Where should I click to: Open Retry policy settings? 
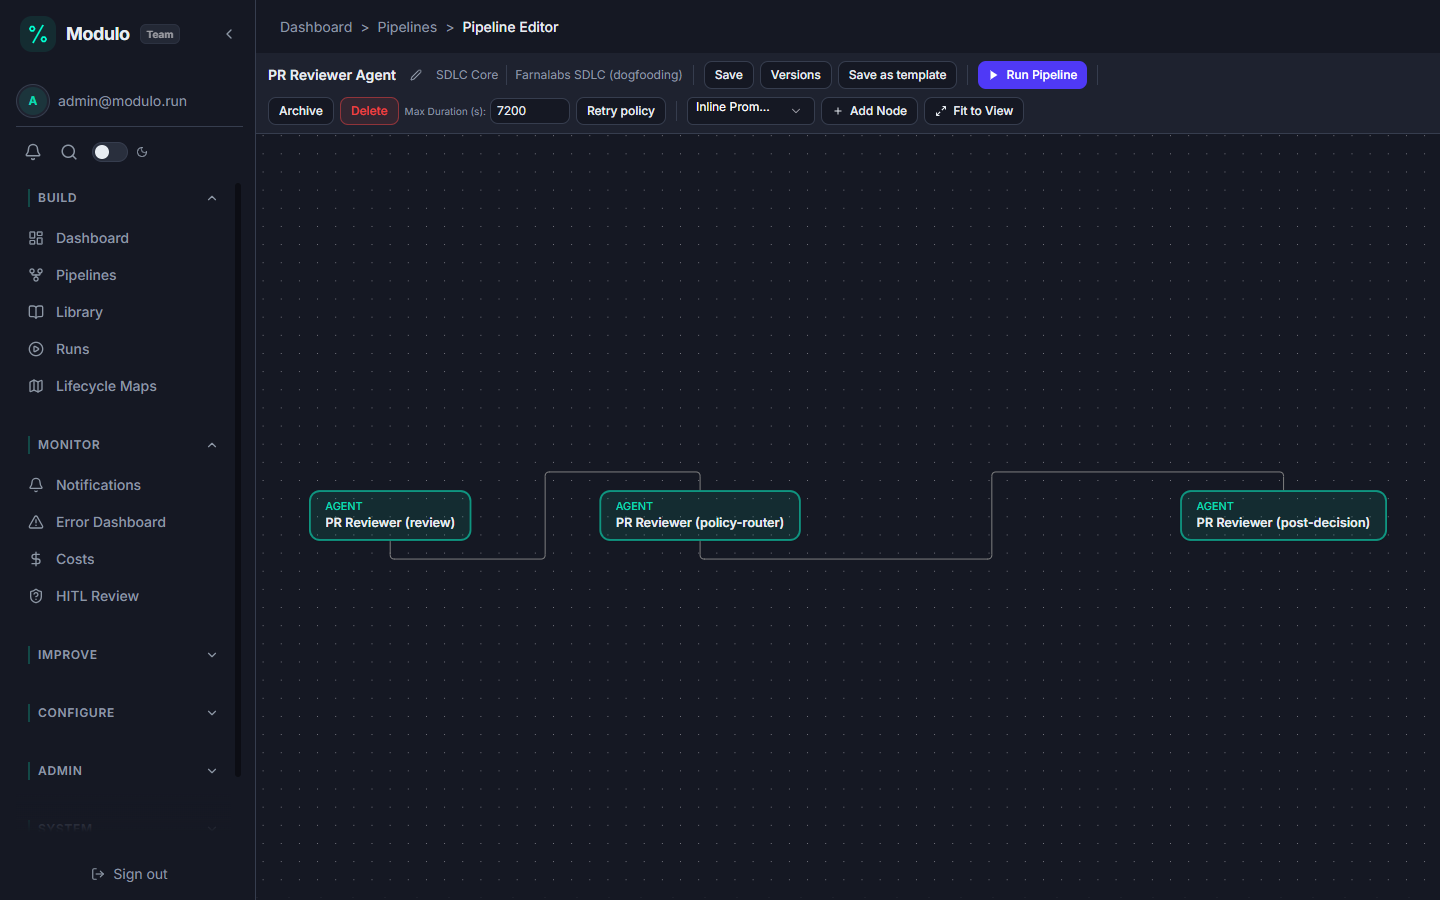(x=621, y=111)
